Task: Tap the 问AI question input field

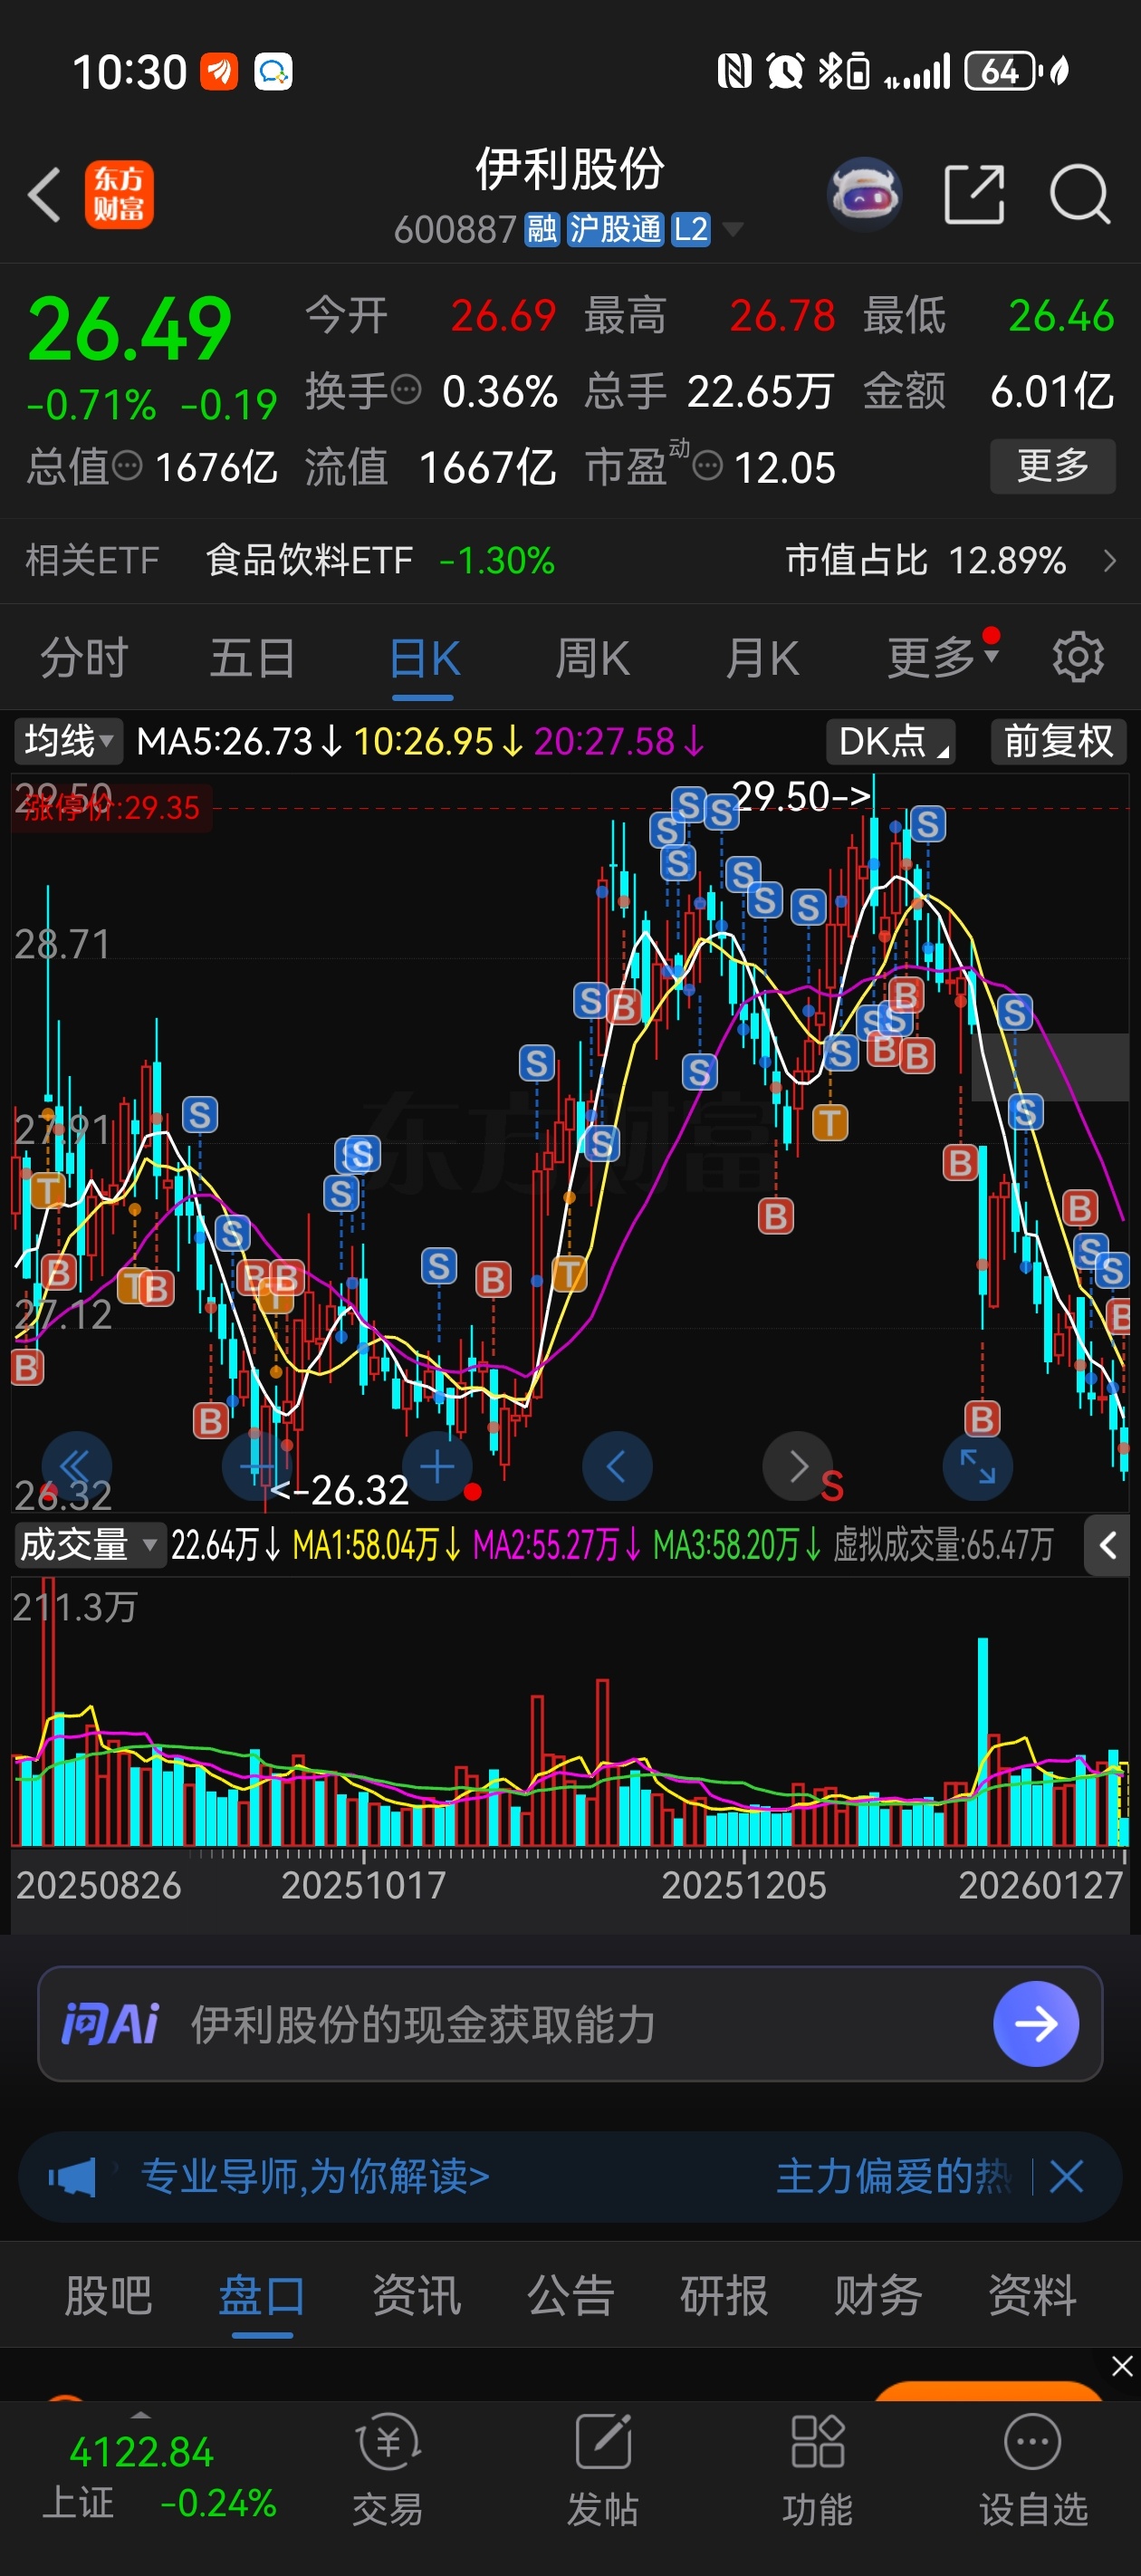Action: pos(570,2023)
